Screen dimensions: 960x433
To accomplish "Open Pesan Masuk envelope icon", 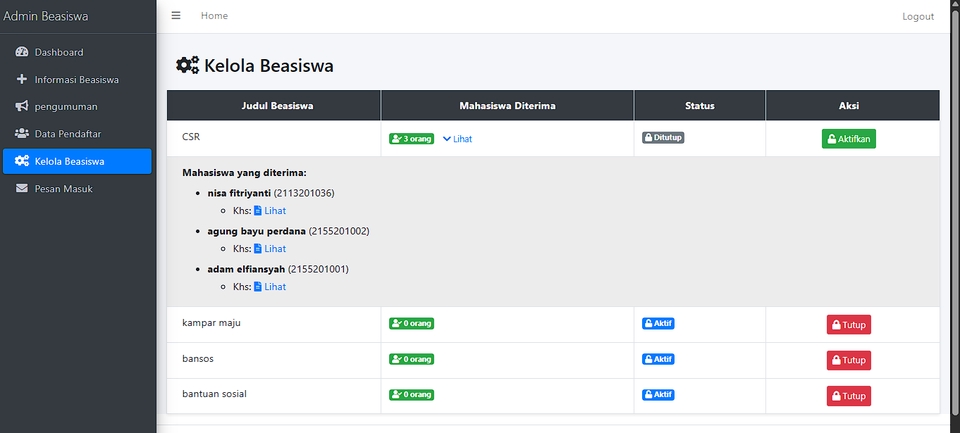I will (22, 188).
